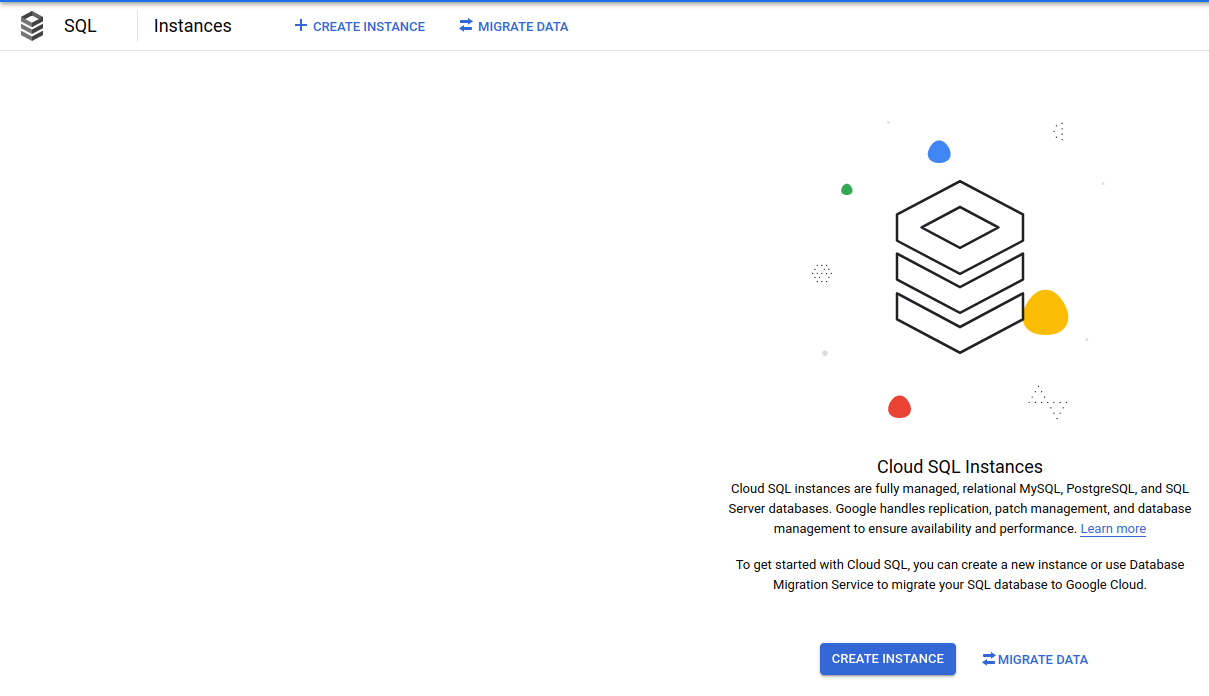
Task: Click MIGRATE DATA below the description text
Action: pos(1035,659)
